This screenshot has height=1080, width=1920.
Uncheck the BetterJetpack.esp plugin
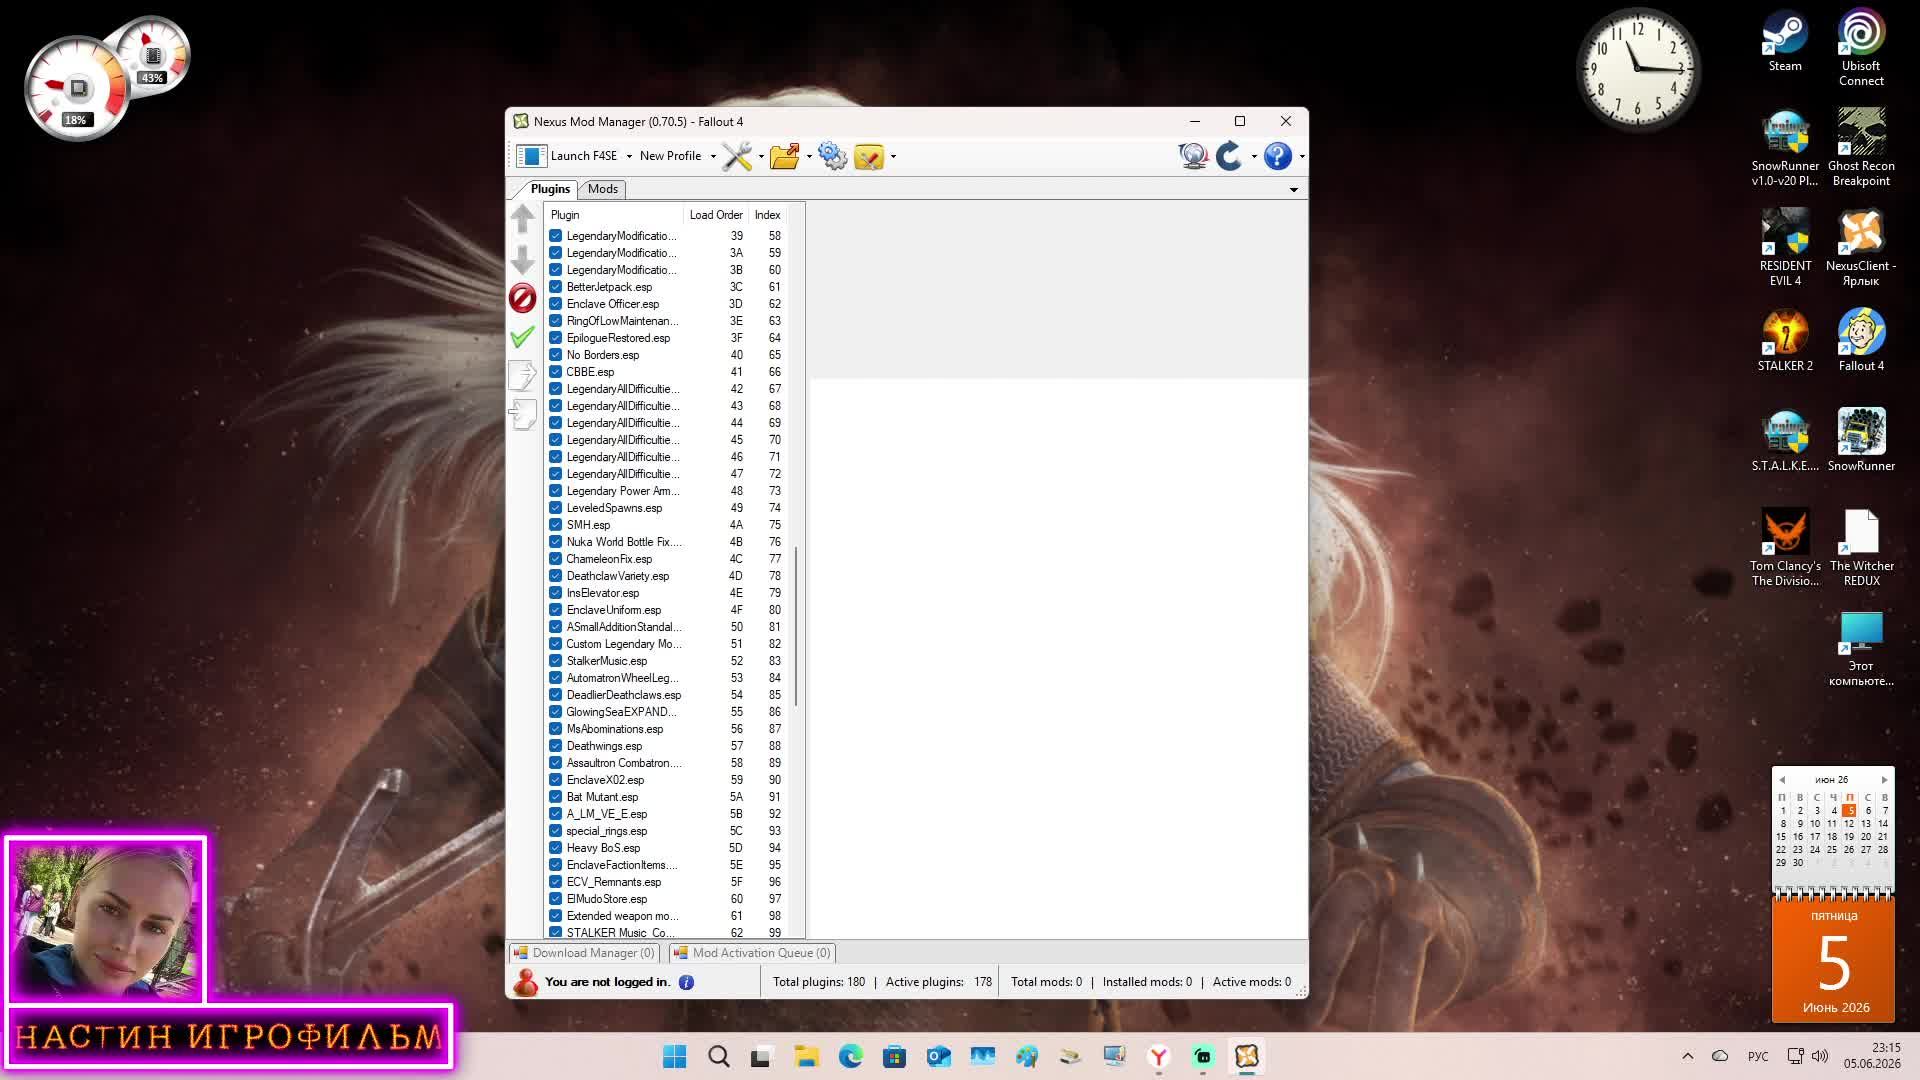[556, 287]
